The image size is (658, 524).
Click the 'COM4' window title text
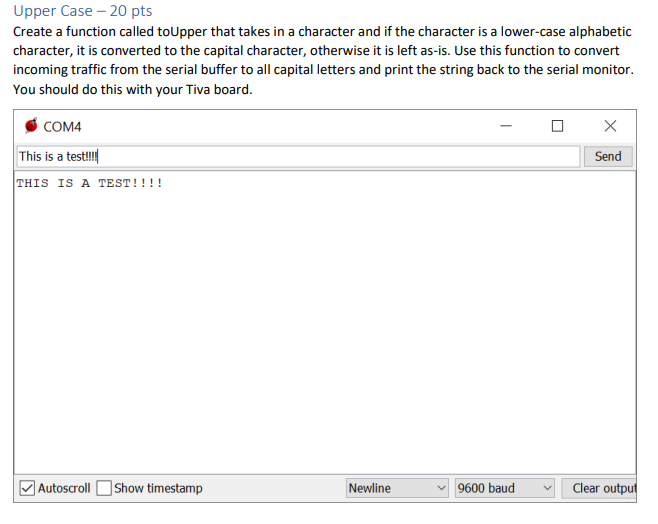coord(62,127)
